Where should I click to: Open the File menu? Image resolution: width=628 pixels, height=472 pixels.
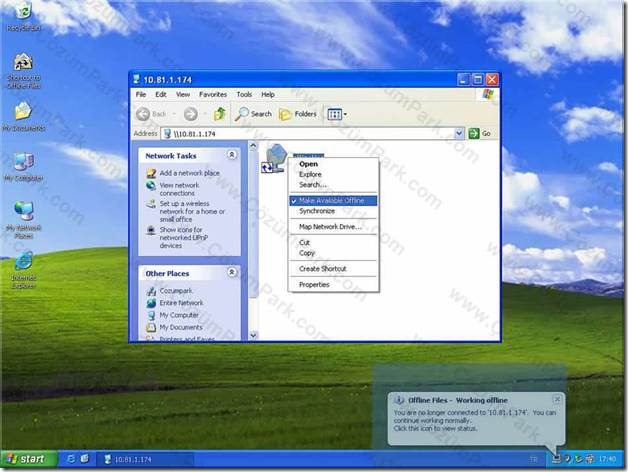[x=141, y=95]
